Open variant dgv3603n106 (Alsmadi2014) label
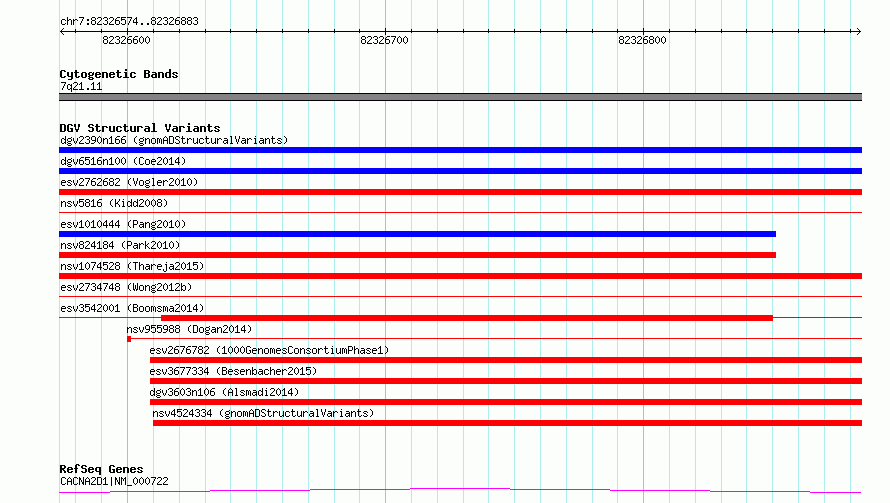 [x=224, y=392]
